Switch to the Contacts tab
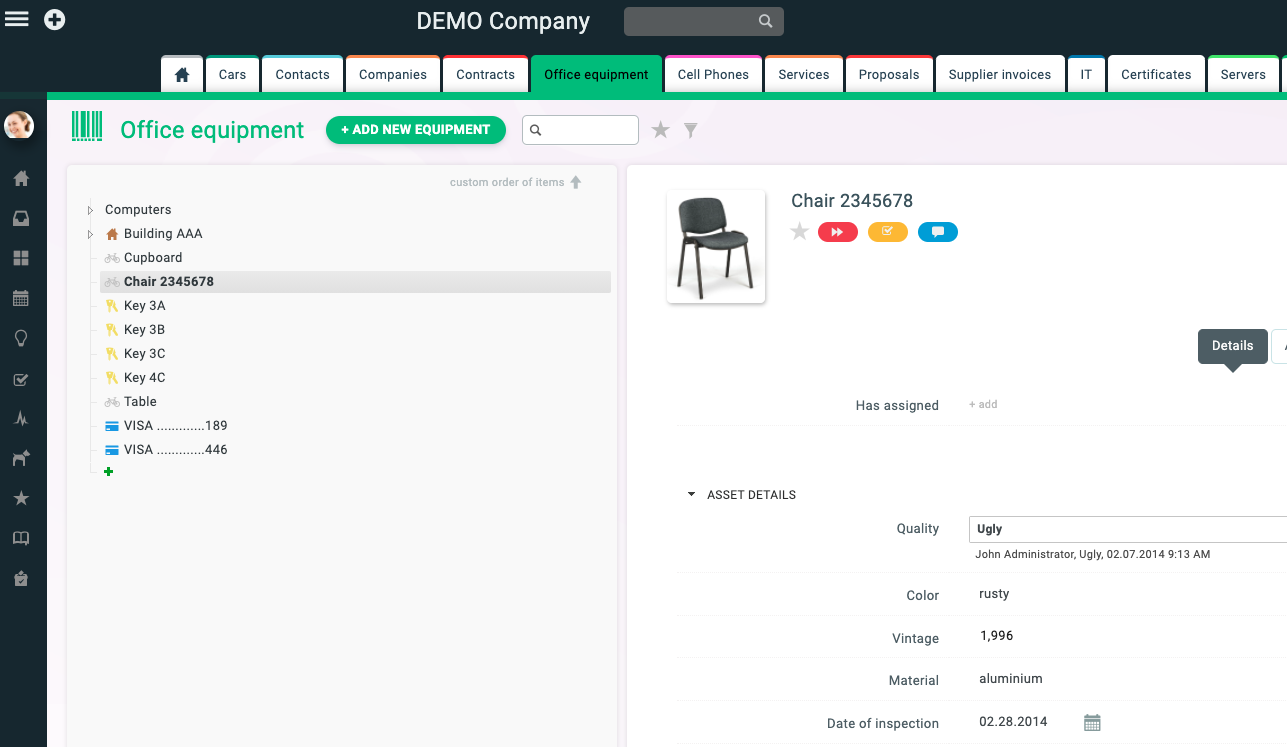This screenshot has width=1287, height=747. point(302,74)
